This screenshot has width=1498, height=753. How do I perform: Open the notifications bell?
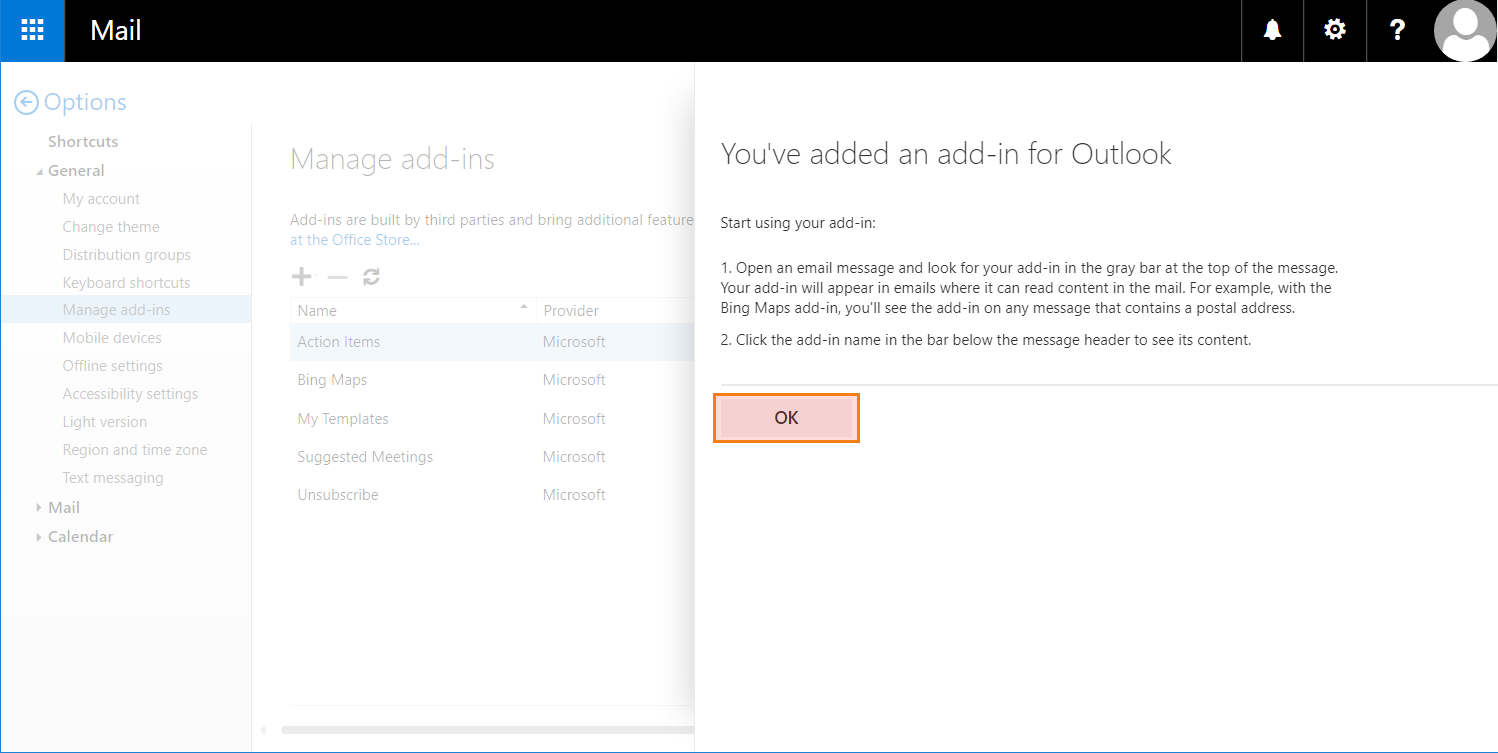click(1272, 30)
